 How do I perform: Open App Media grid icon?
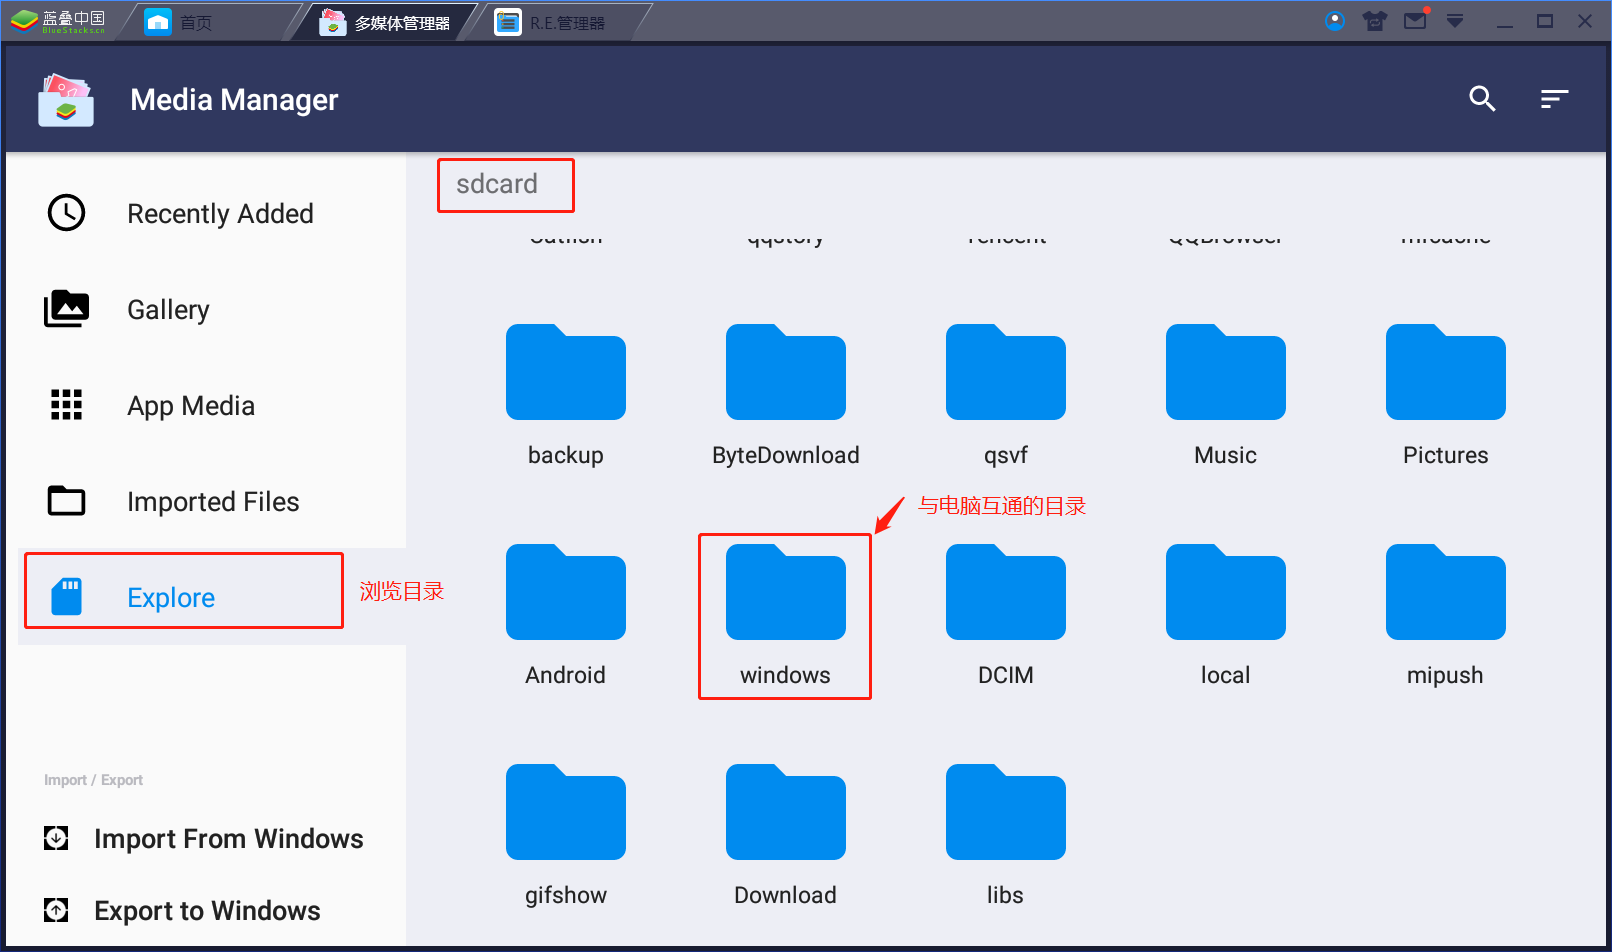67,405
